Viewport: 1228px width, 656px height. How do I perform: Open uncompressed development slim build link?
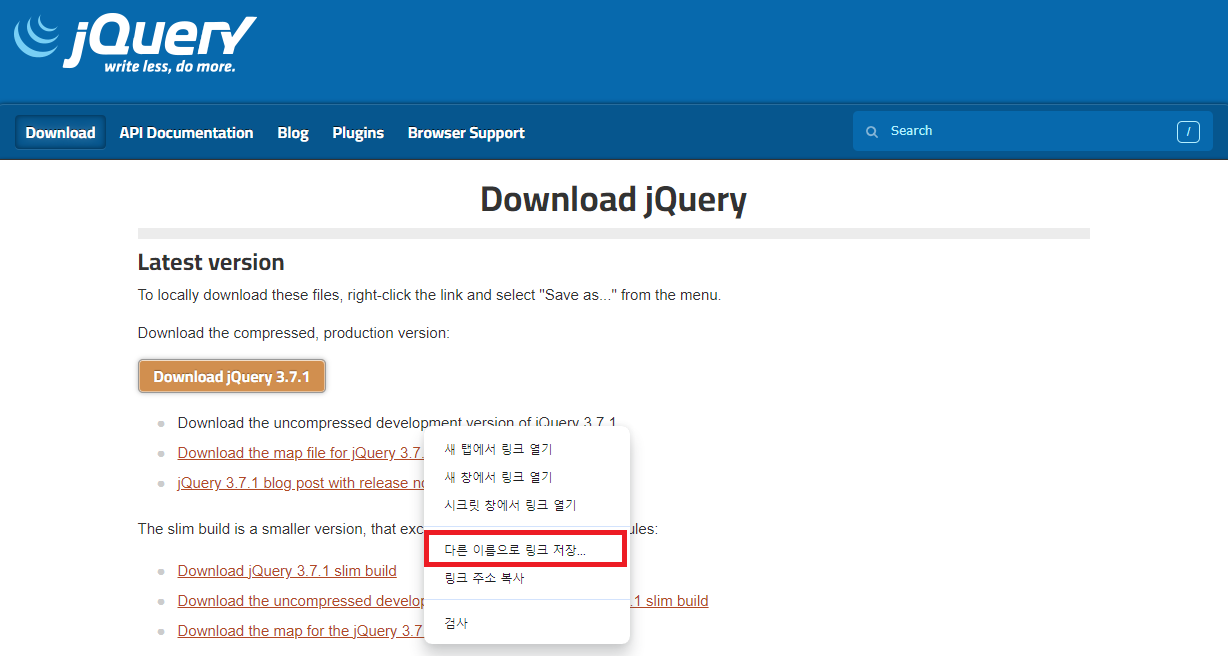(443, 601)
